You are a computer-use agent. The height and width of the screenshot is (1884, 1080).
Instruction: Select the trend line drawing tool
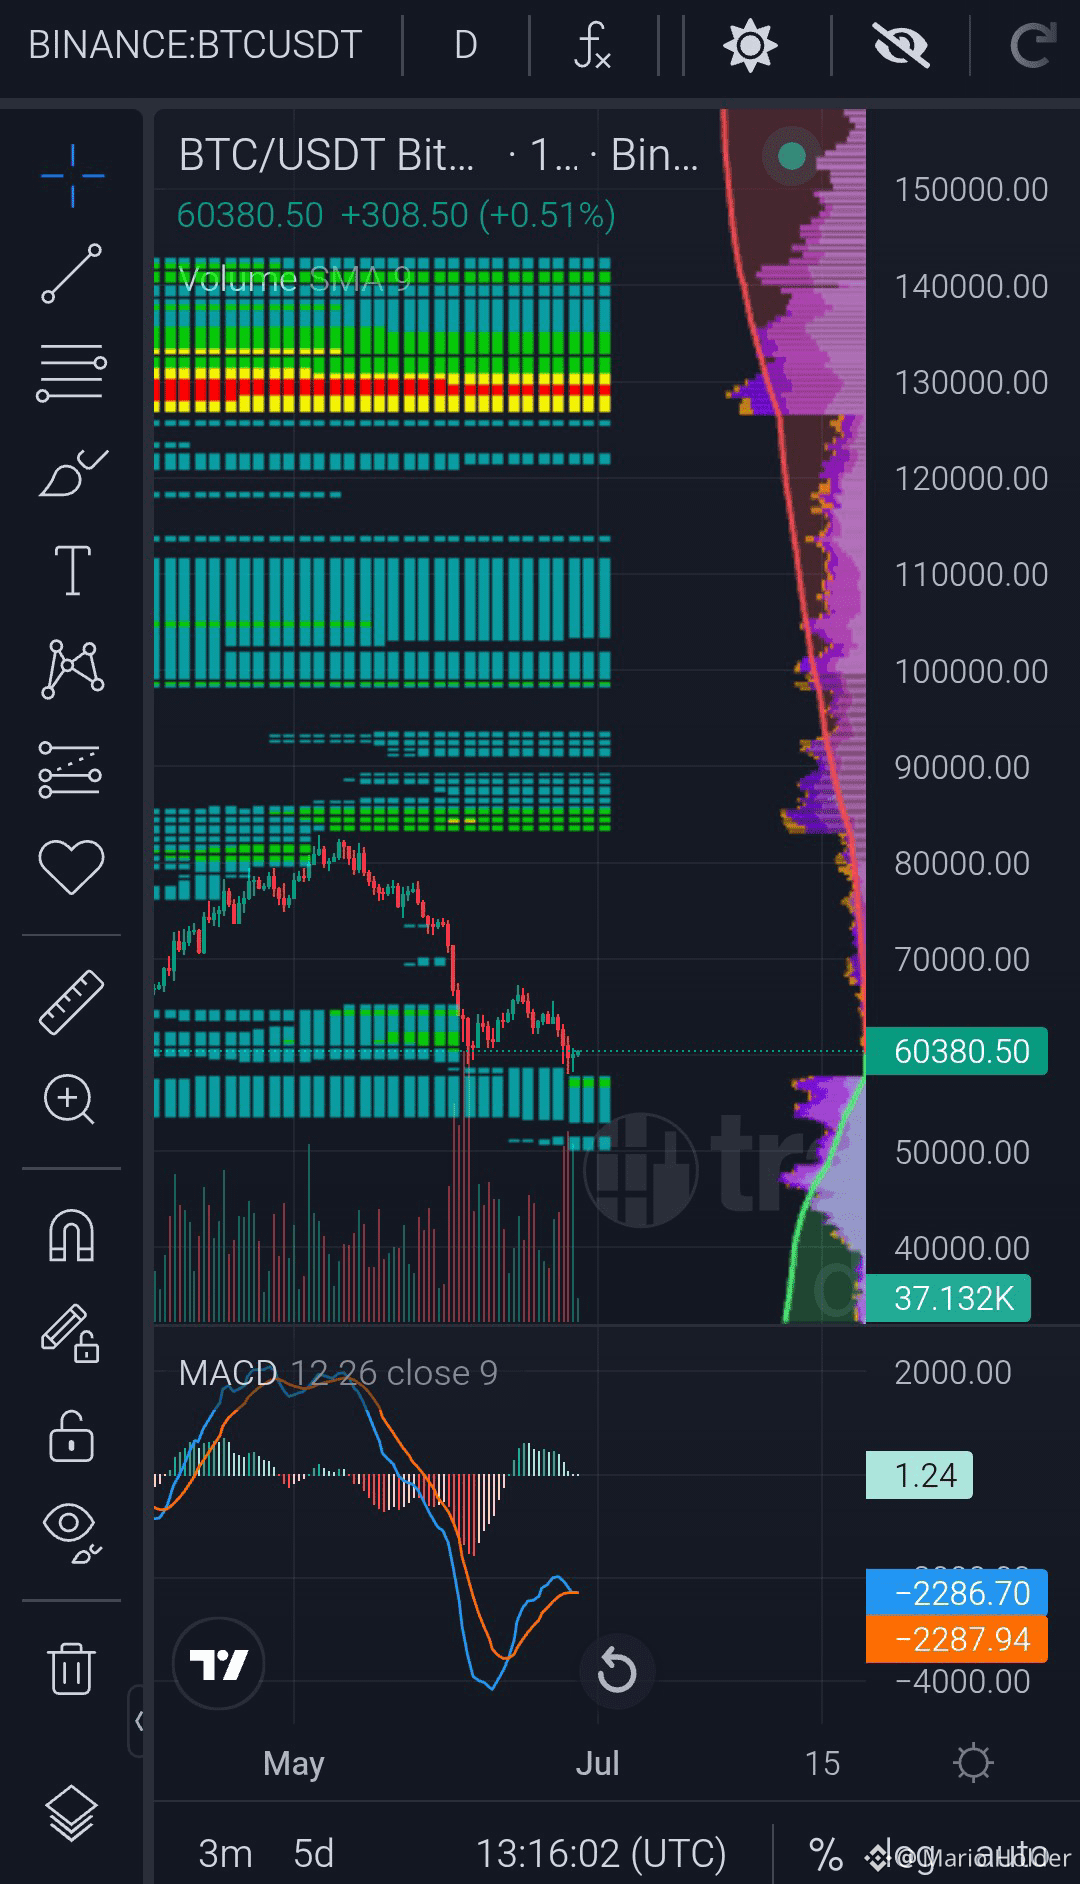[72, 273]
